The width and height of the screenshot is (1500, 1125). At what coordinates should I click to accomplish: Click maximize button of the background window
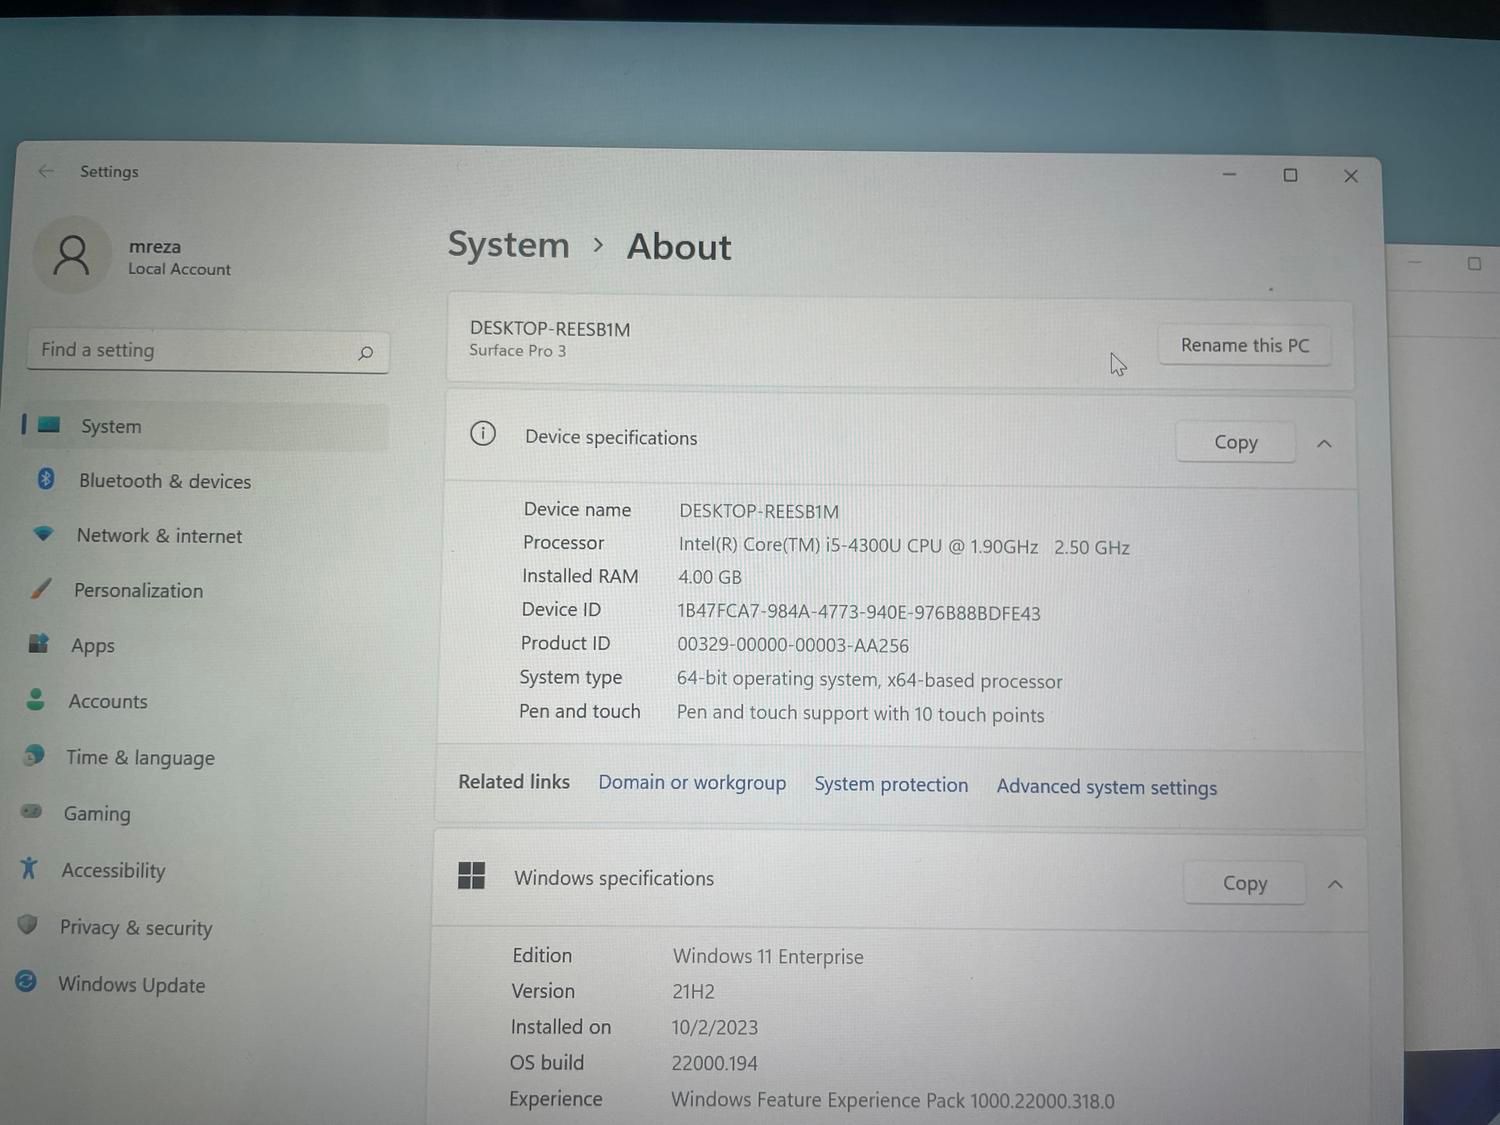coord(1474,264)
